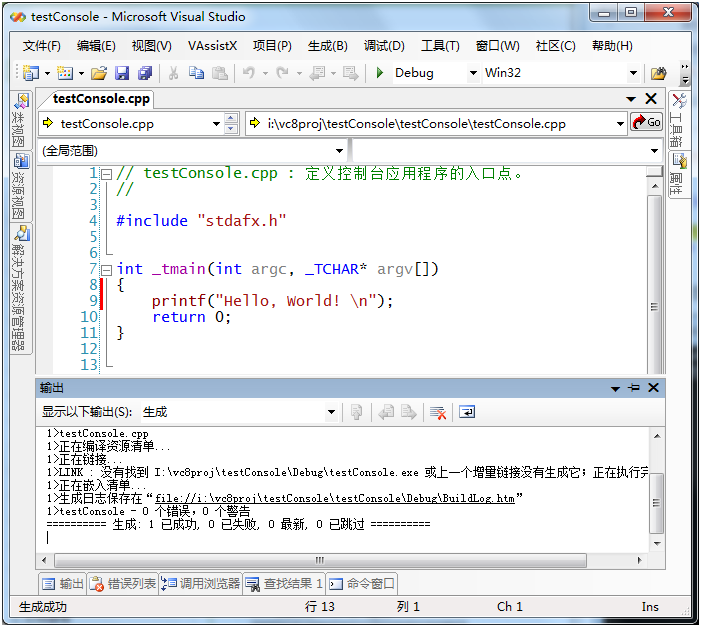Open the file path dropdown in navigation bar
This screenshot has height=627, width=701.
tap(620, 124)
